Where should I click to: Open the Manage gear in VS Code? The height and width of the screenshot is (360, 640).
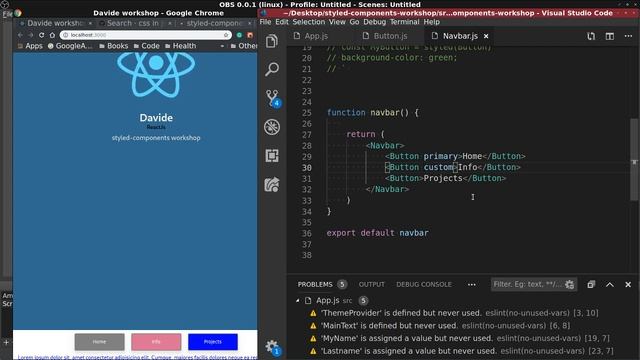coord(272,347)
